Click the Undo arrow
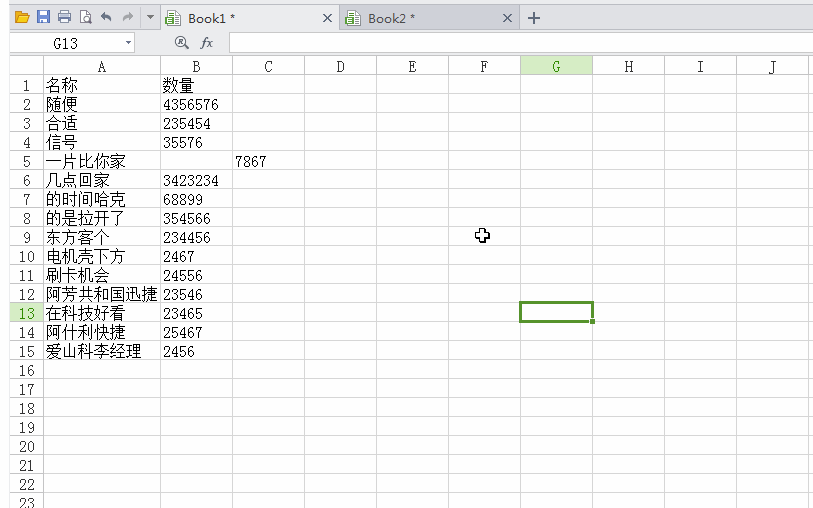813x508 pixels. click(106, 17)
